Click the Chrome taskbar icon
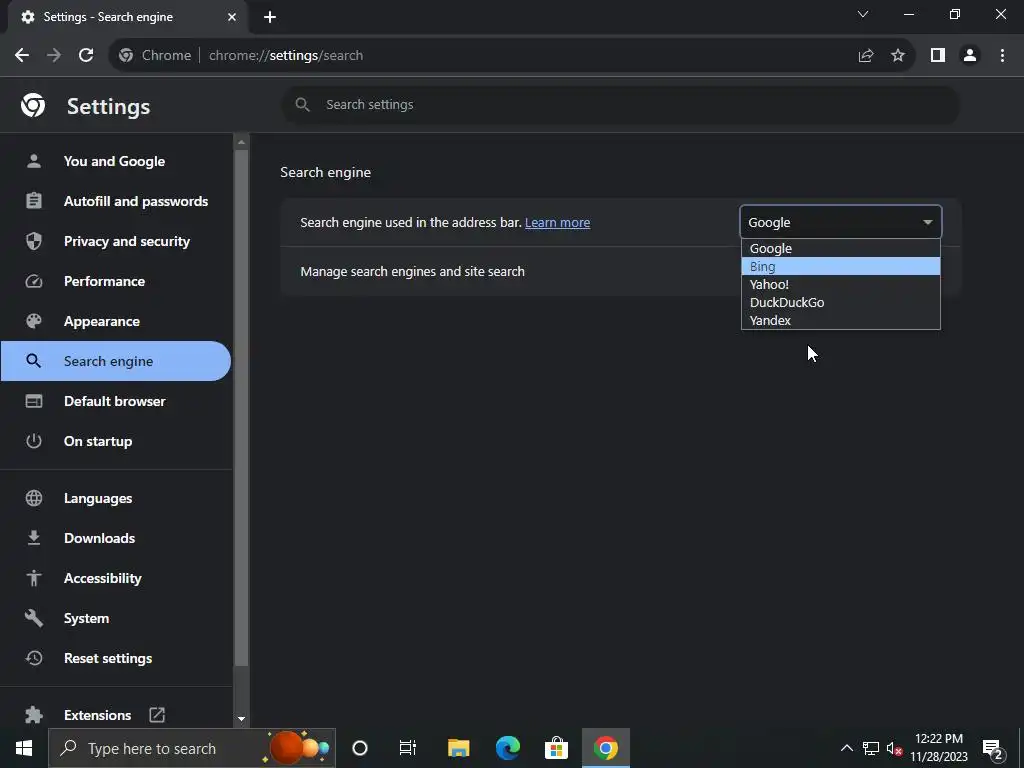This screenshot has width=1024, height=768. point(605,748)
